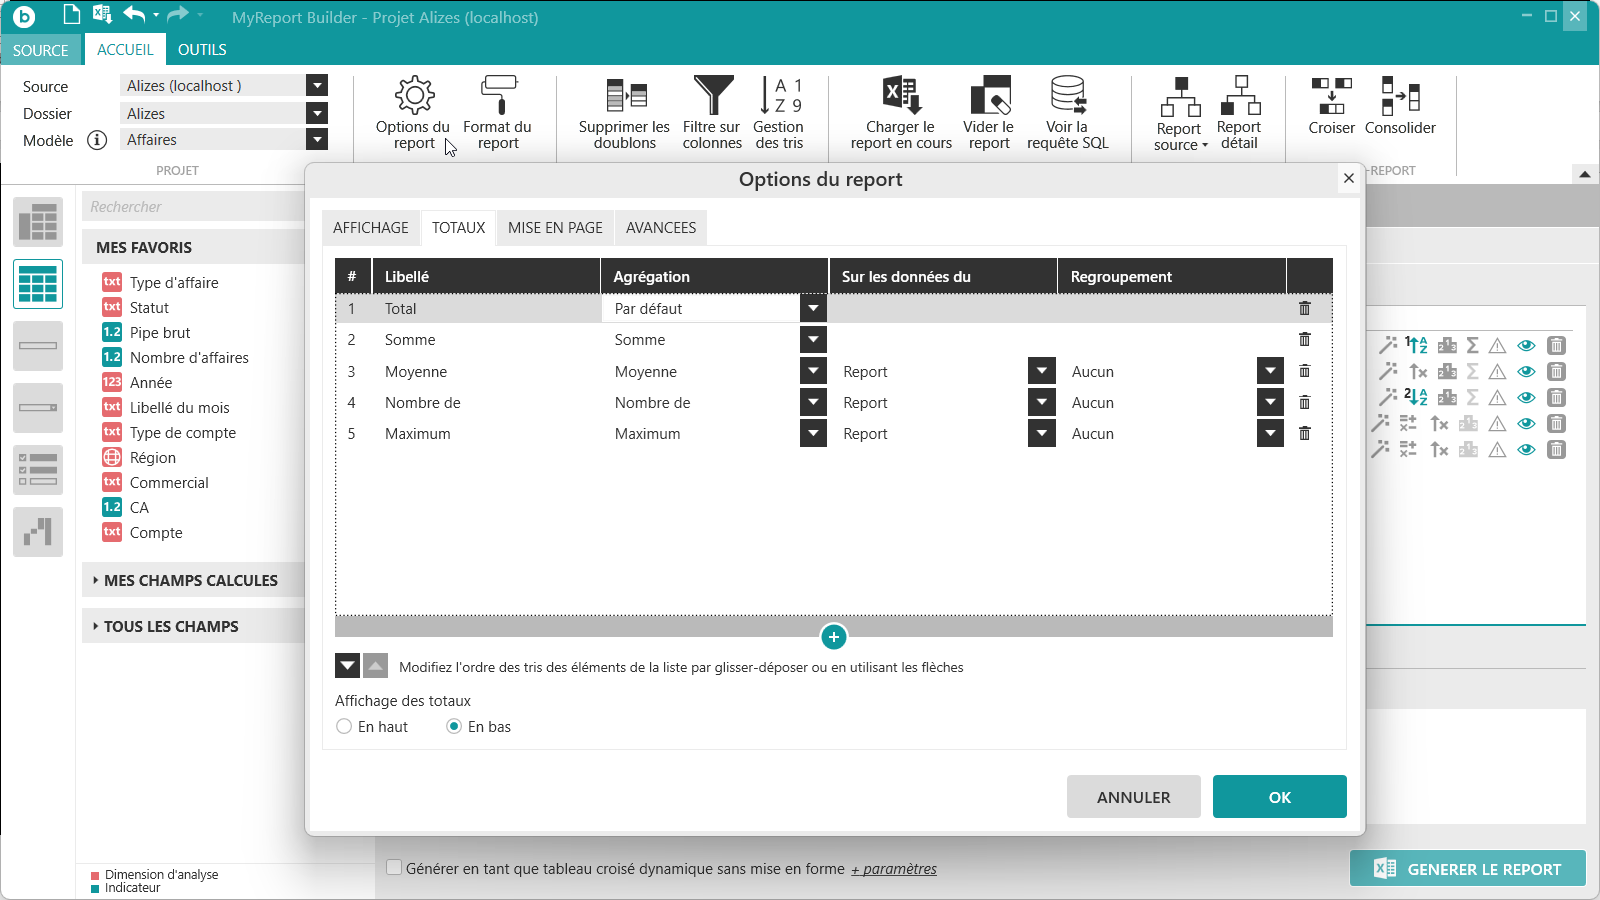Enable tableau croisé dynamique checkbox
This screenshot has width=1600, height=900.
(394, 868)
